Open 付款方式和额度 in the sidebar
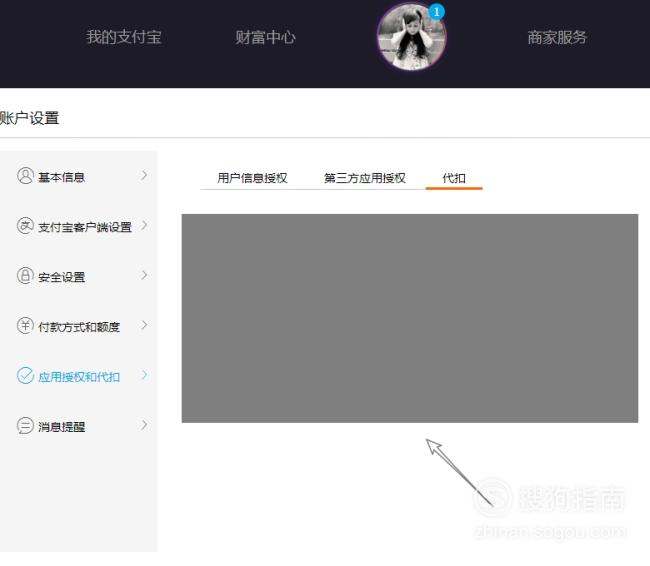 click(79, 327)
